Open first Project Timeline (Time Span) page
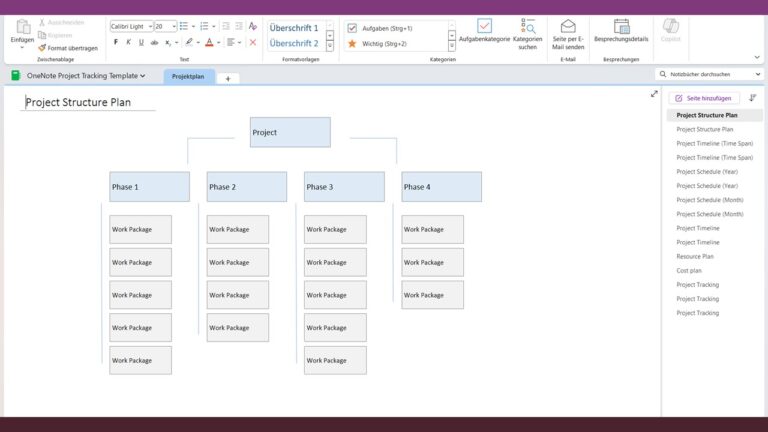 (715, 144)
